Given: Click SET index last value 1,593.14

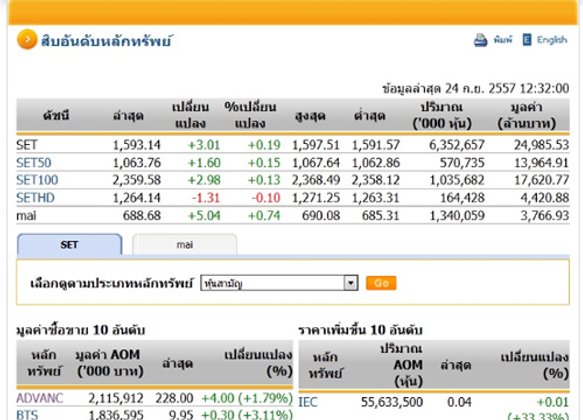Looking at the screenshot, I should click(137, 145).
